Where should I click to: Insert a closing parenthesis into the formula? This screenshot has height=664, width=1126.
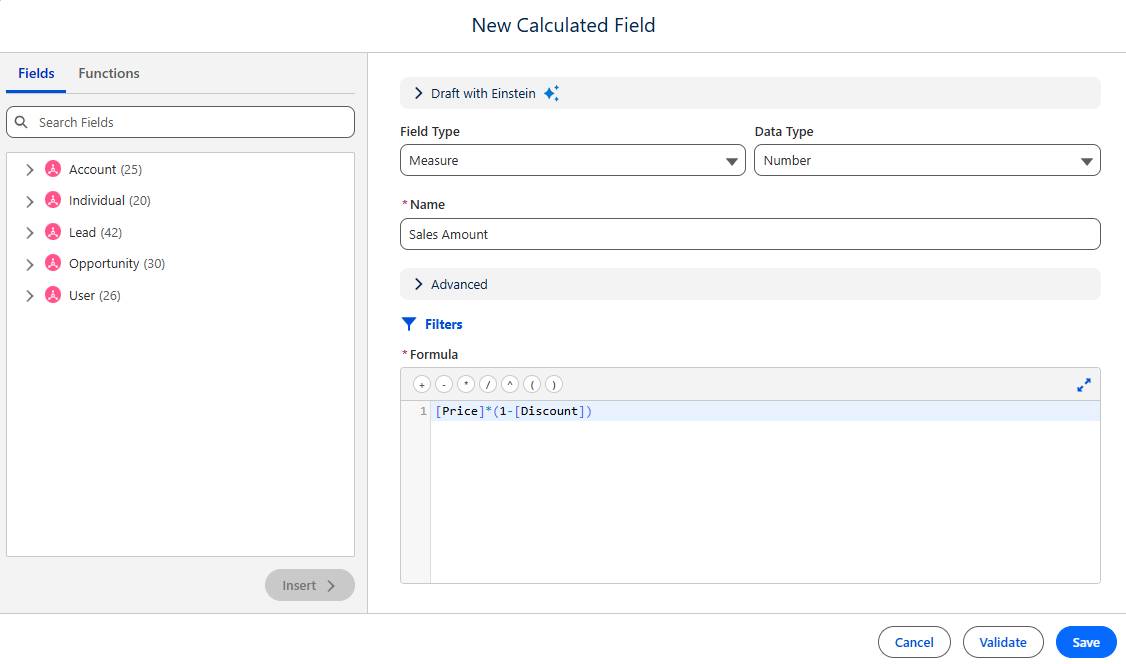554,384
